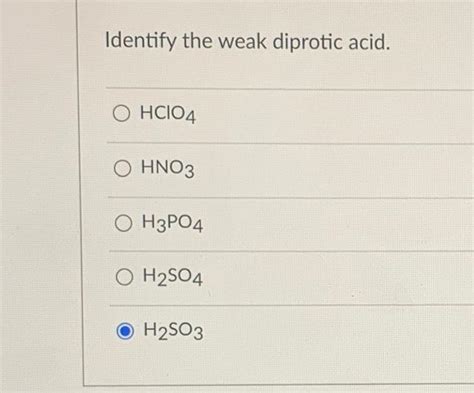Choose the H3PO4 radio button
The height and width of the screenshot is (393, 474).
click(123, 223)
